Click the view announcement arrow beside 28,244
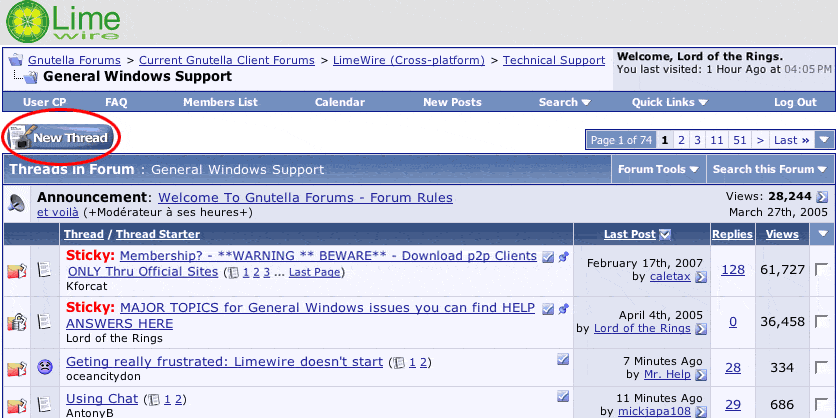838x418 pixels. coord(822,197)
